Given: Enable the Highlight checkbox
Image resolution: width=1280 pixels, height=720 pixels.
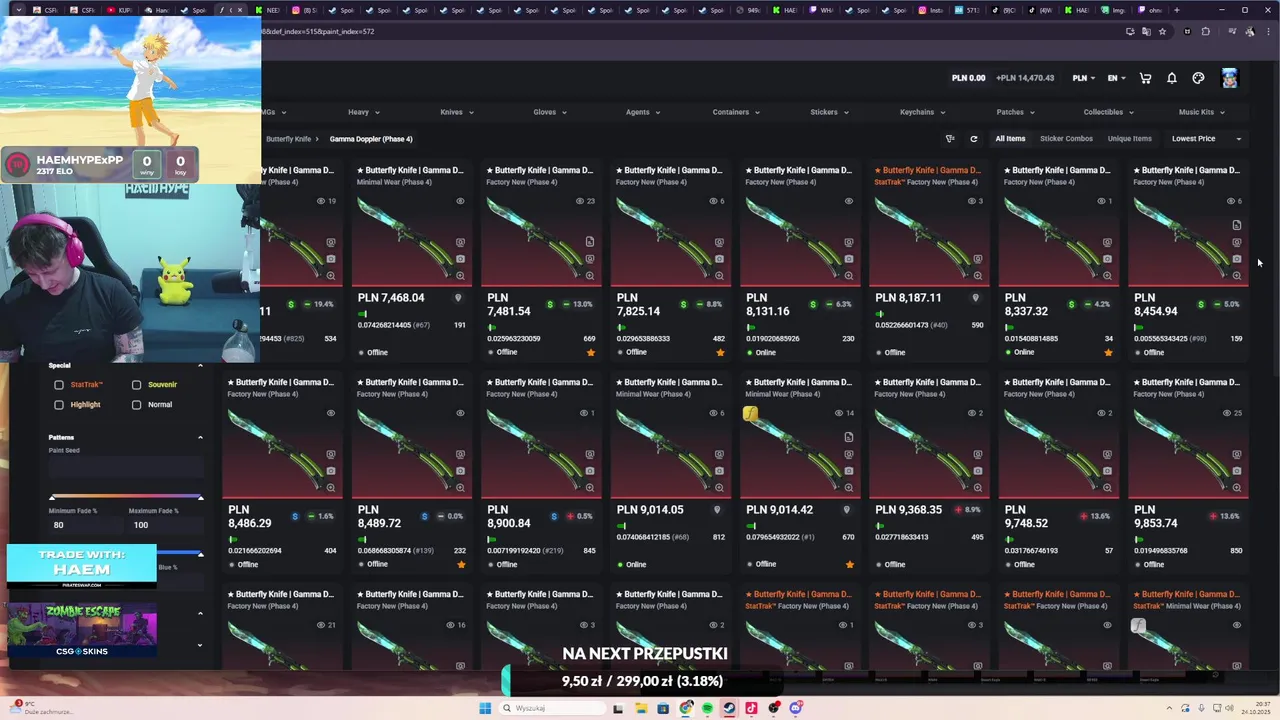Looking at the screenshot, I should tap(59, 404).
